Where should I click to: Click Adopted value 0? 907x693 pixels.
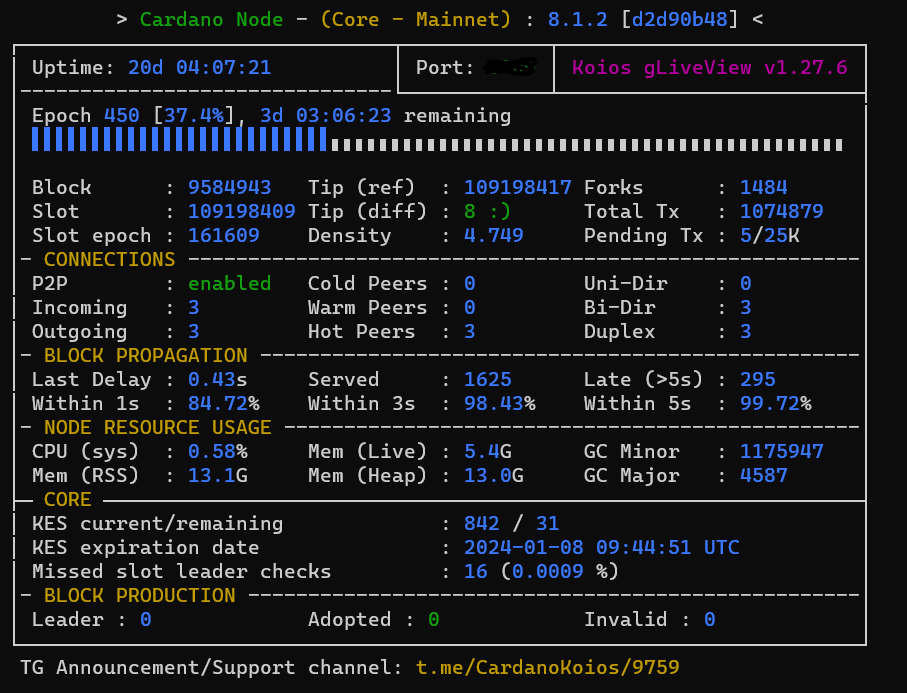(x=434, y=620)
